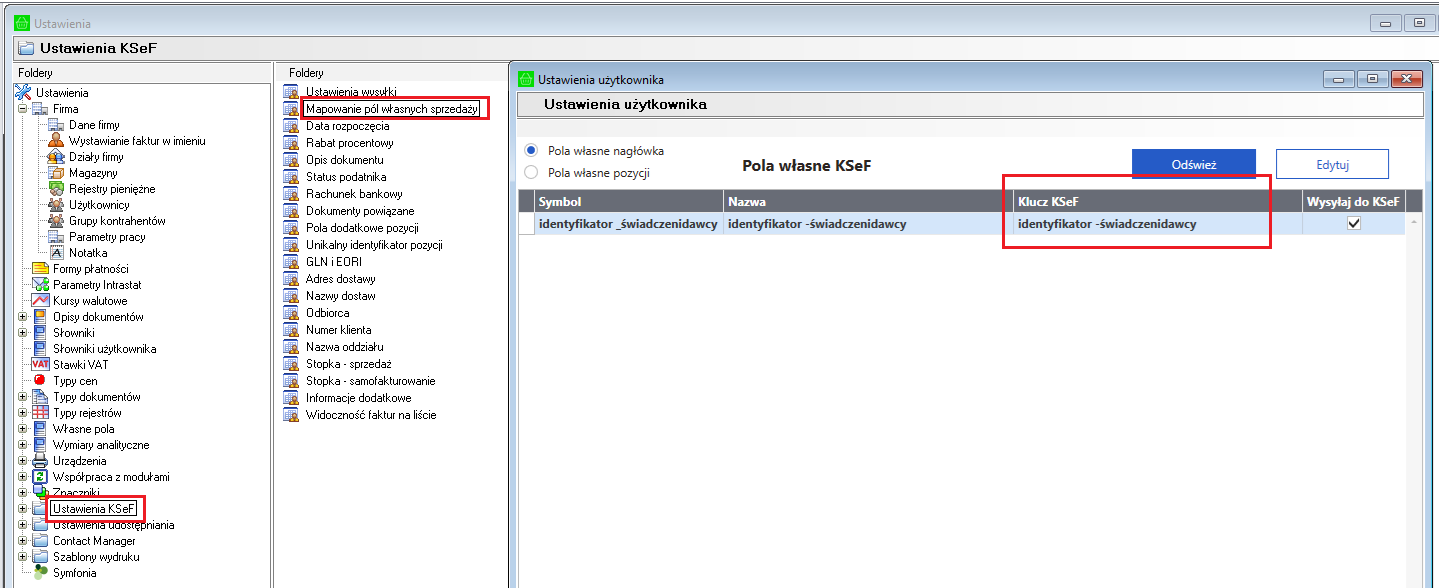Click the Urządzenia printer icon
Image resolution: width=1439 pixels, height=588 pixels.
pyautogui.click(x=40, y=461)
